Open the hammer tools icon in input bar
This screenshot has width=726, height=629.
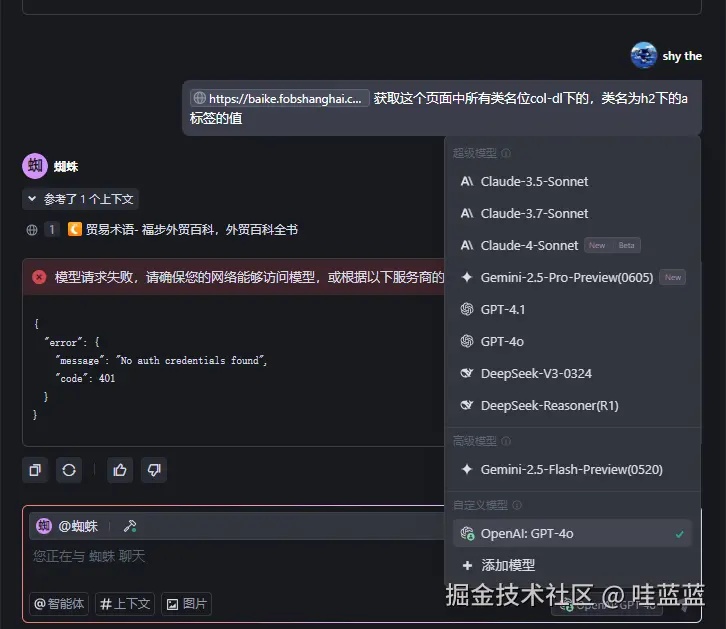(129, 526)
